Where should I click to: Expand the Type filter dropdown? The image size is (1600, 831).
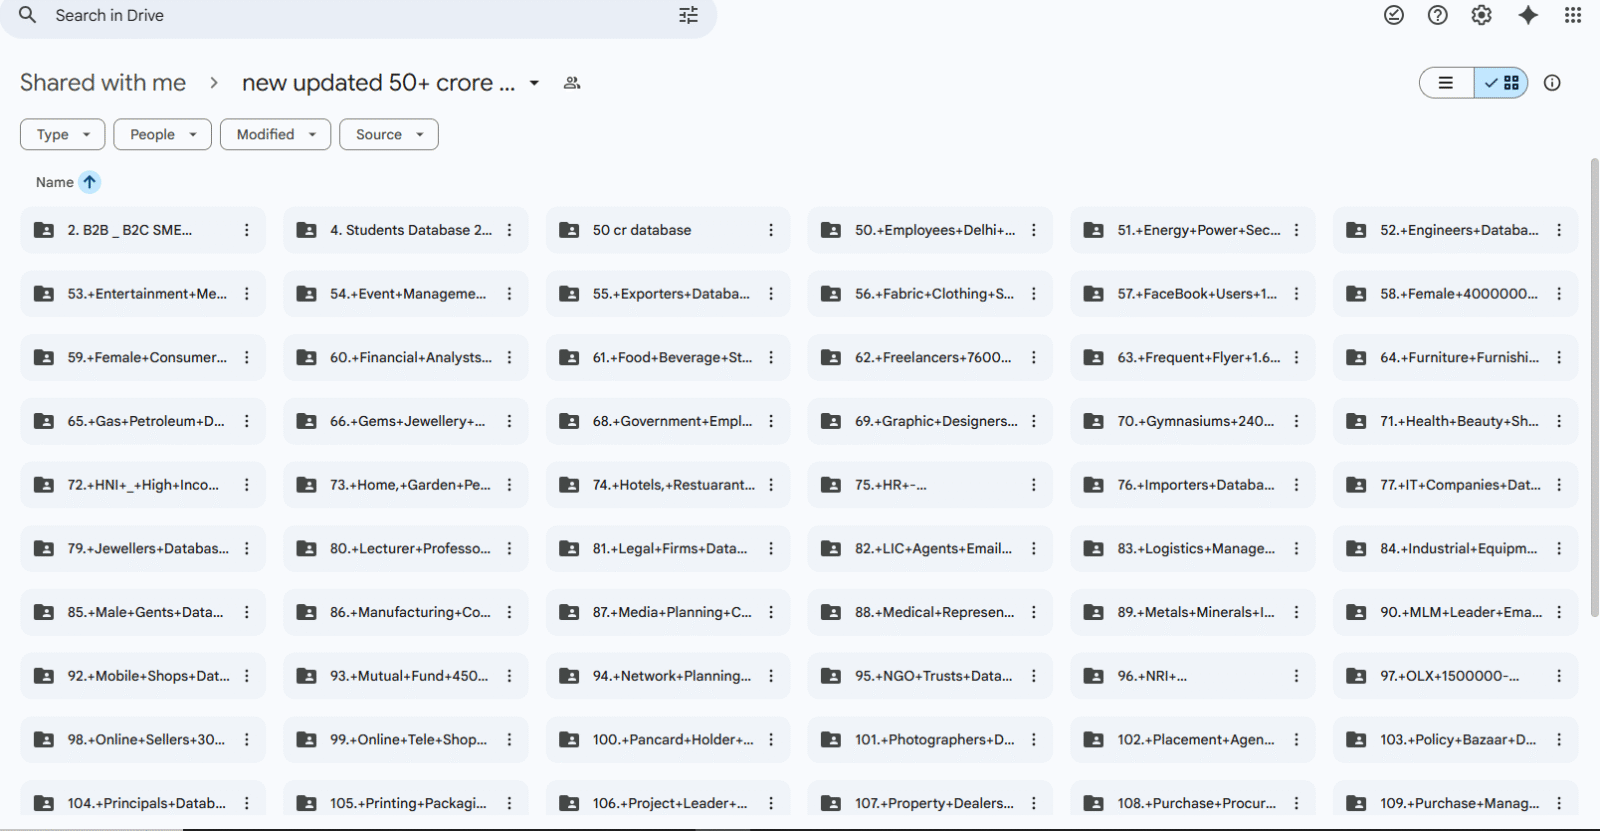(63, 134)
